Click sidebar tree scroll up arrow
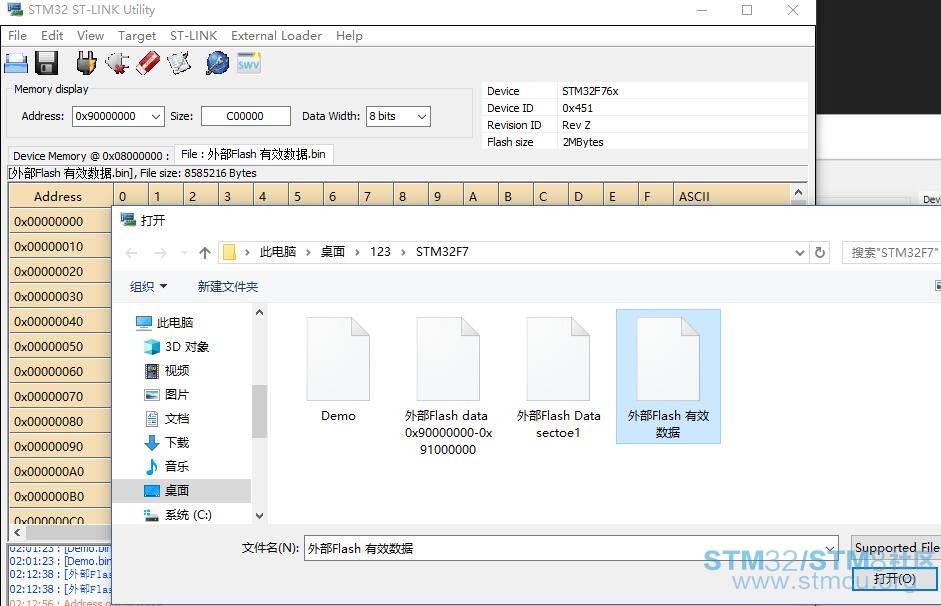The image size is (941, 606). 259,312
